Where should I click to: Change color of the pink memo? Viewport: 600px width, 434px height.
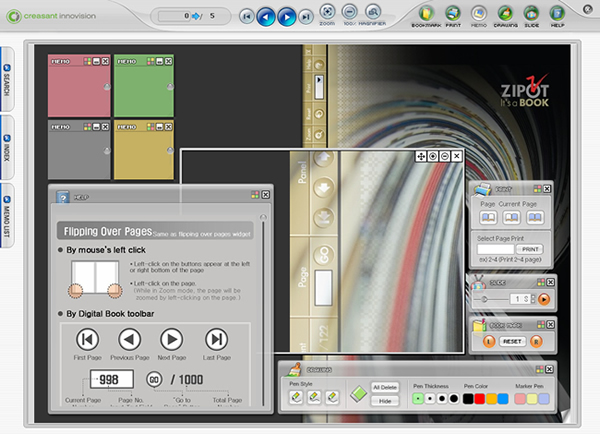coord(88,61)
